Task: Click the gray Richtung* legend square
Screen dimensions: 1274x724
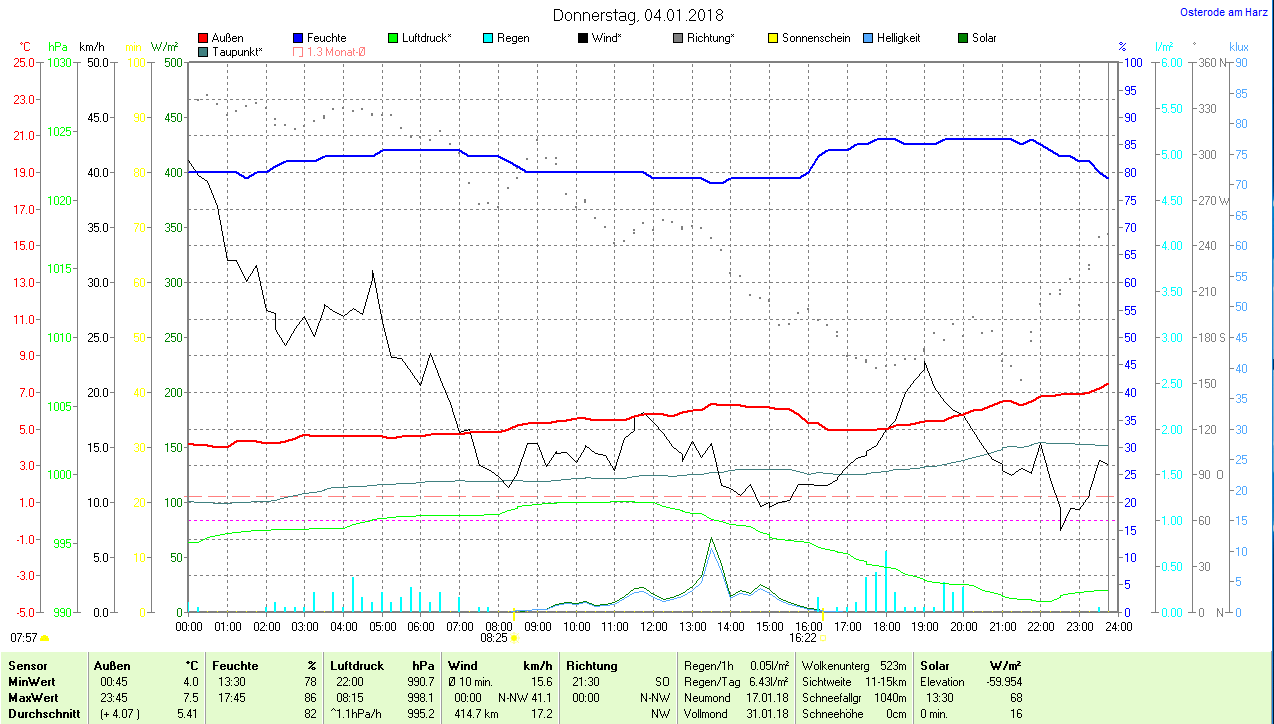Action: [x=678, y=38]
